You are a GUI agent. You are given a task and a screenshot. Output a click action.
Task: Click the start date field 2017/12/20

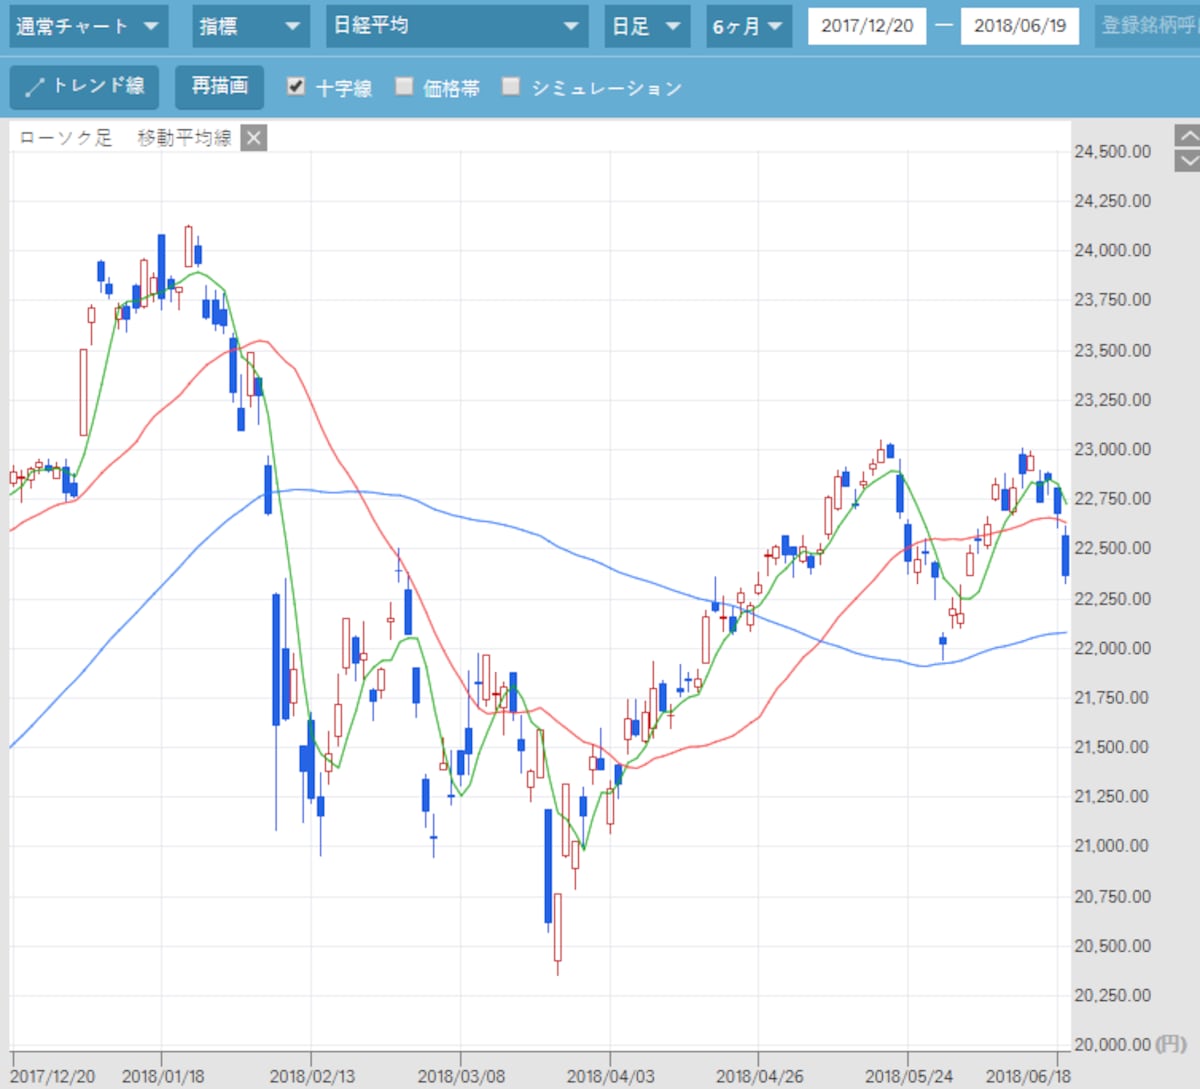click(867, 26)
